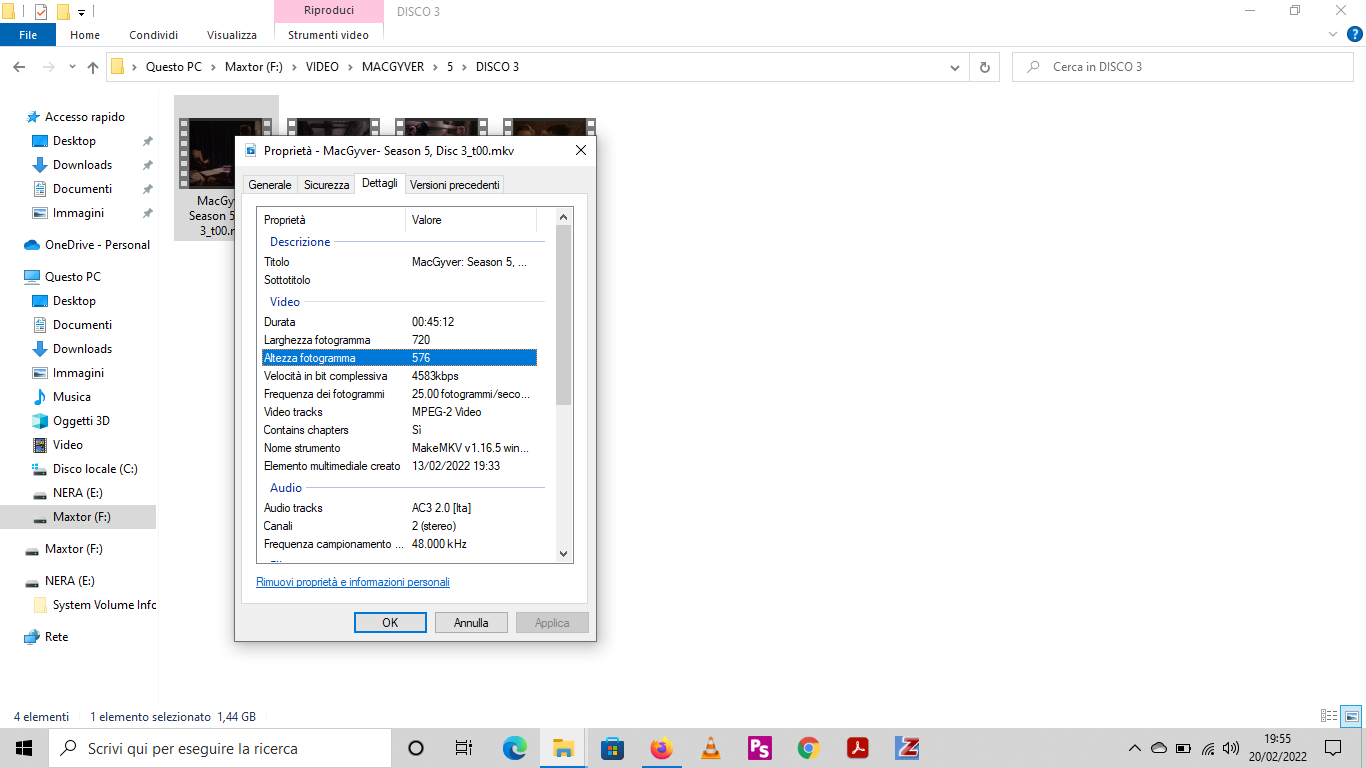The image size is (1366, 768).
Task: Open Rete in navigation pane
Action: pyautogui.click(x=56, y=637)
